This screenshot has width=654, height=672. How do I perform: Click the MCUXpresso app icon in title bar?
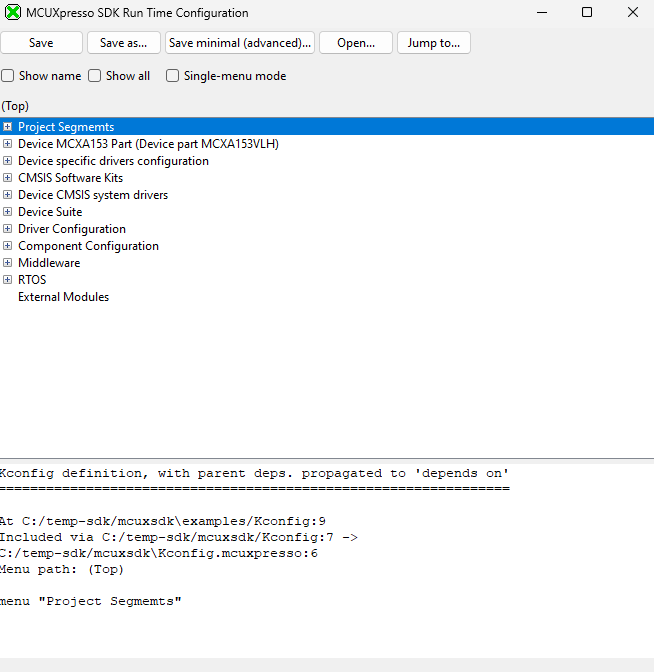[x=13, y=12]
